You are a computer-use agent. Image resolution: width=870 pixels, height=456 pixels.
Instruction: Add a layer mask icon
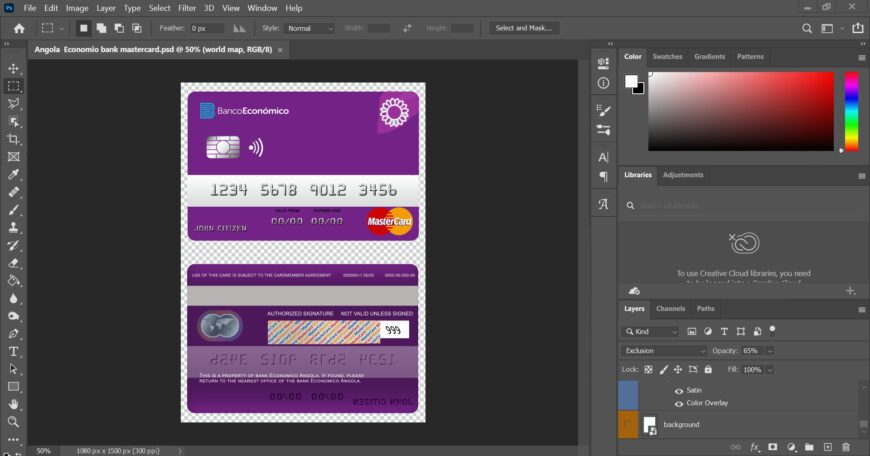tap(773, 447)
